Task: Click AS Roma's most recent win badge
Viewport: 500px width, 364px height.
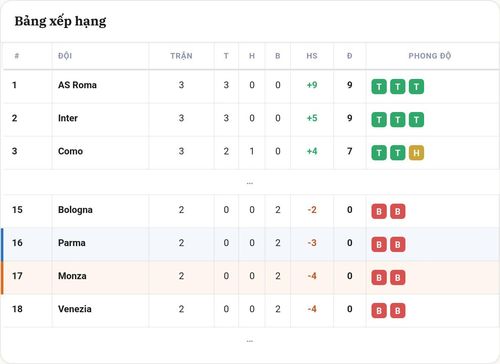Action: (416, 87)
